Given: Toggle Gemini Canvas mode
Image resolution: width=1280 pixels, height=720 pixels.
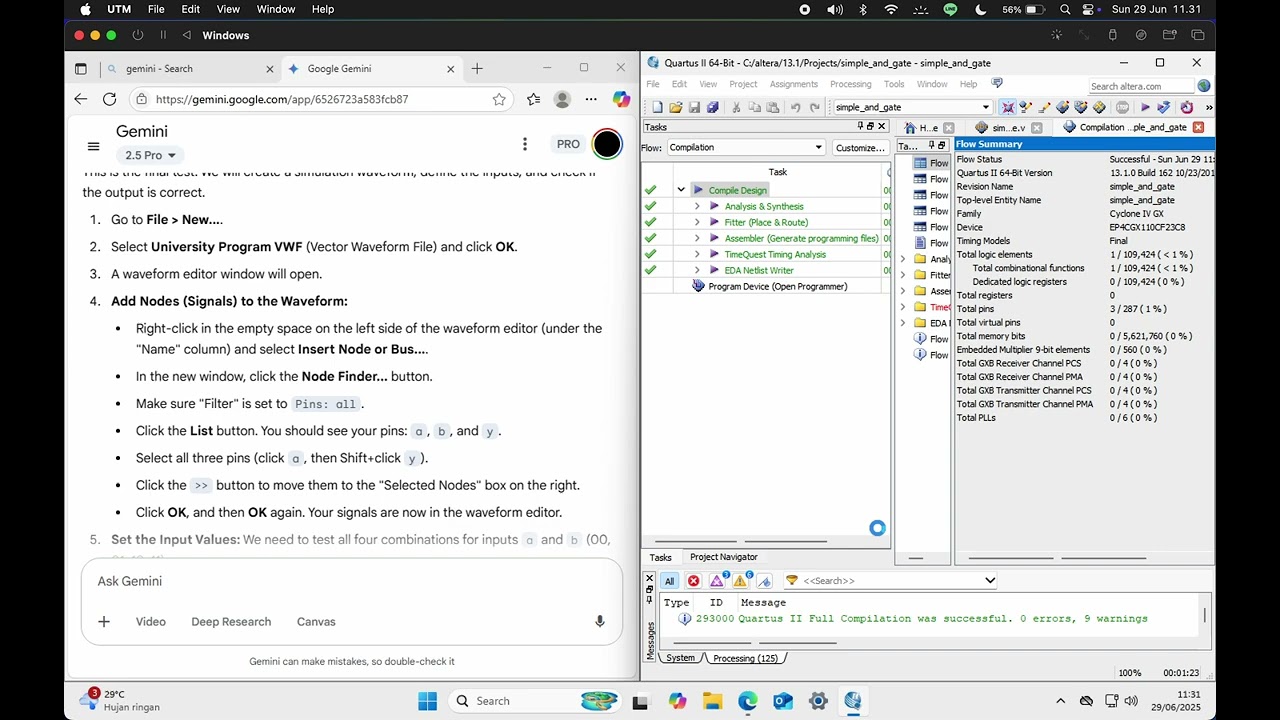Looking at the screenshot, I should click(x=316, y=621).
